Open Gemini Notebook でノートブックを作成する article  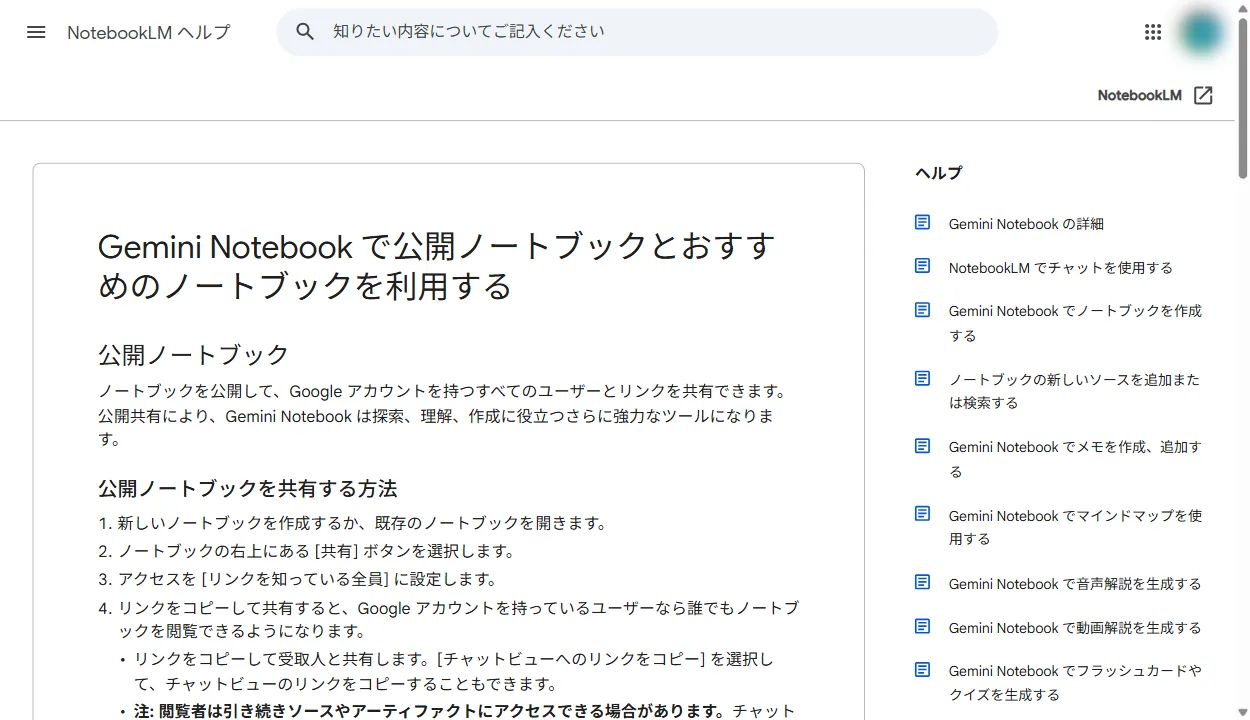coord(1075,323)
